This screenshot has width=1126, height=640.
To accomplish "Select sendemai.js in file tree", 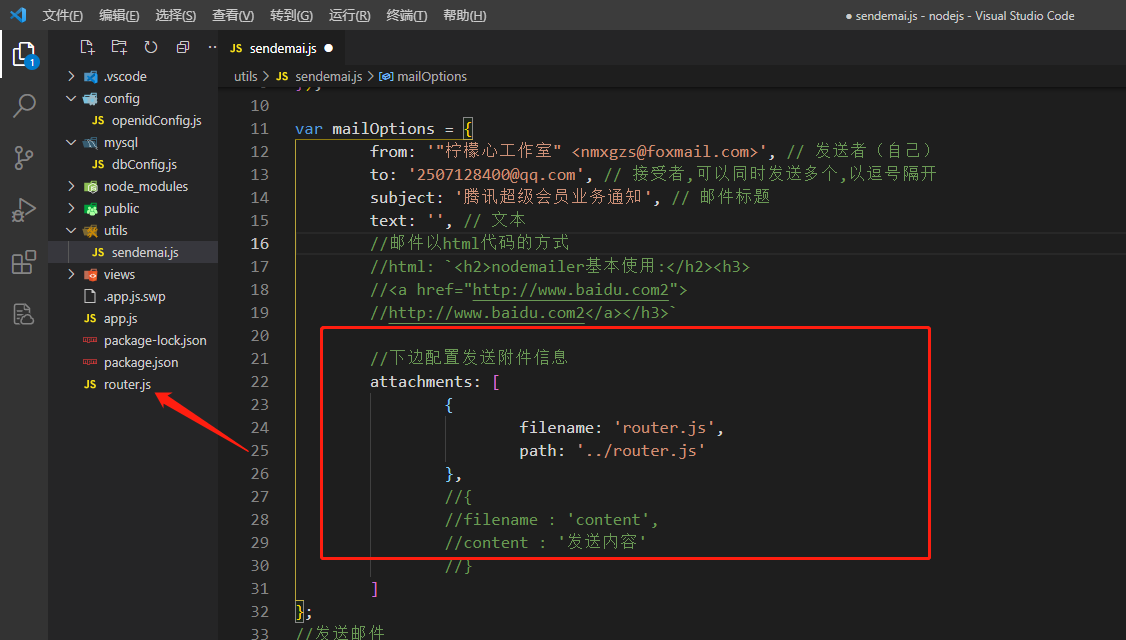I will click(x=144, y=252).
